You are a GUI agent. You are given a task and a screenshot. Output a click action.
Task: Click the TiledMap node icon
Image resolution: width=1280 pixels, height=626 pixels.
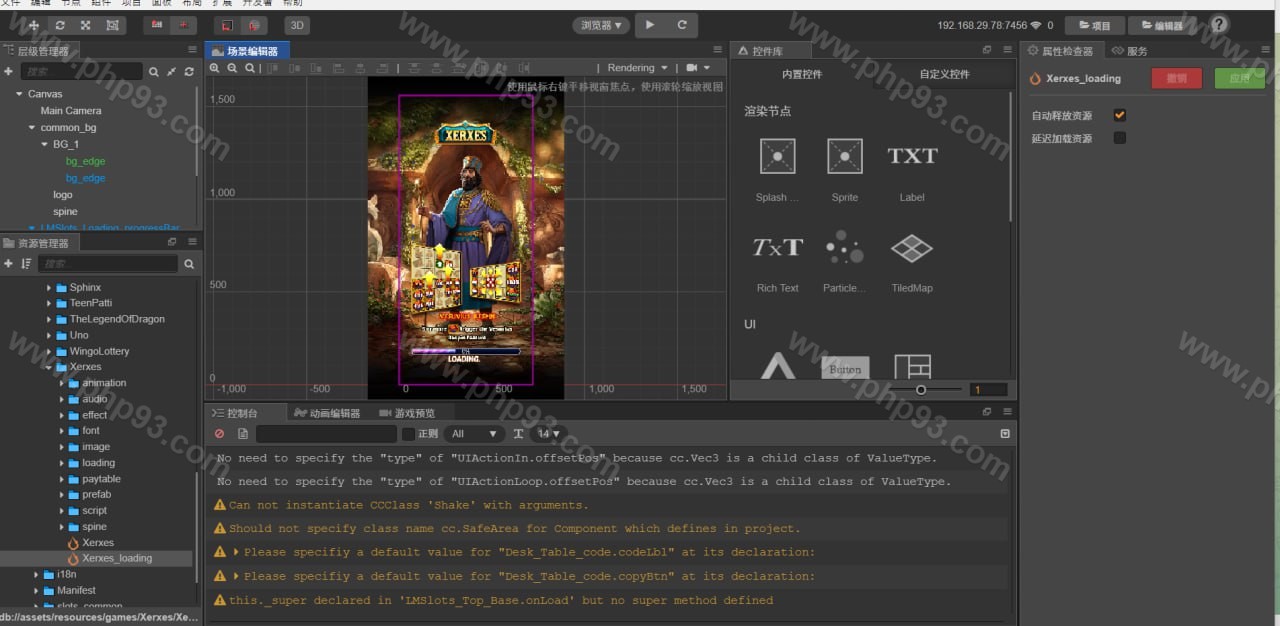(912, 248)
